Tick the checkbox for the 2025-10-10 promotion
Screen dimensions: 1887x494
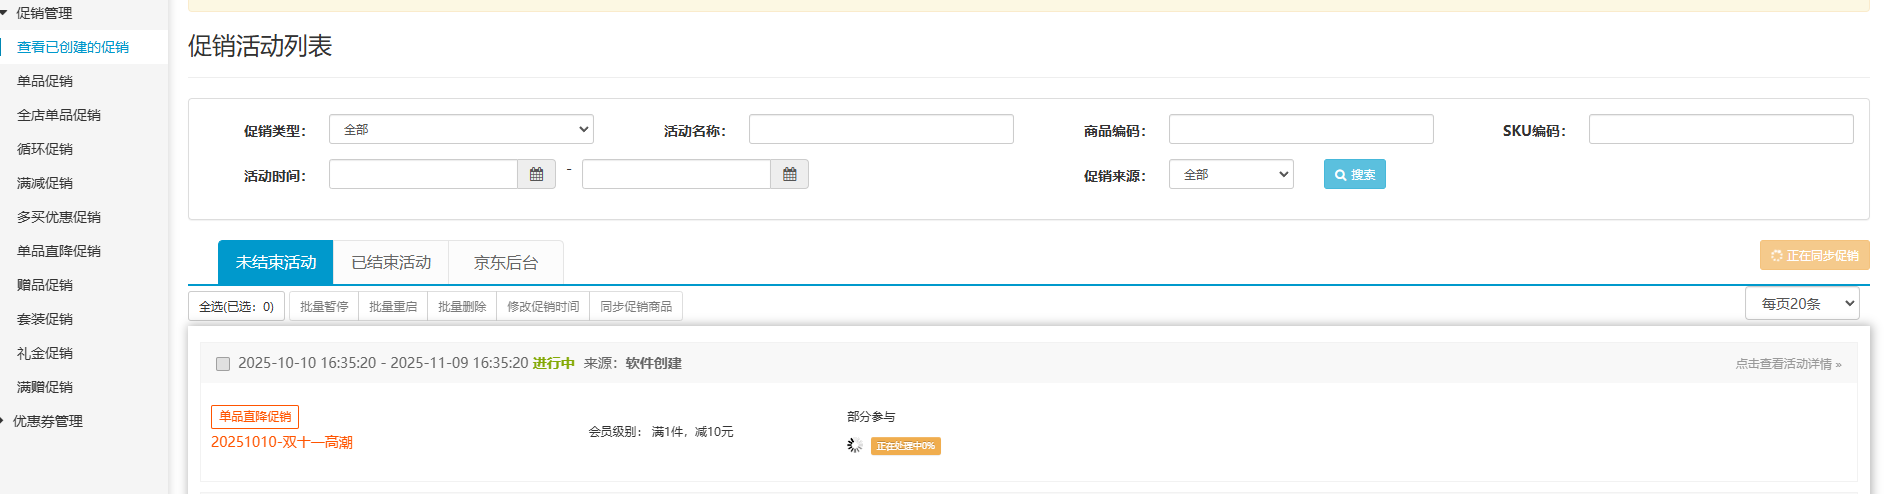(x=223, y=364)
